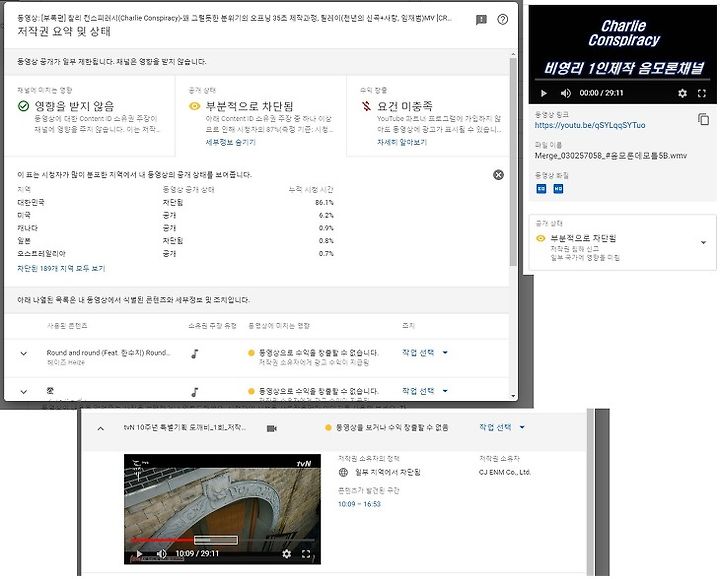Collapse the tvN 도깨비 claim row

101,428
